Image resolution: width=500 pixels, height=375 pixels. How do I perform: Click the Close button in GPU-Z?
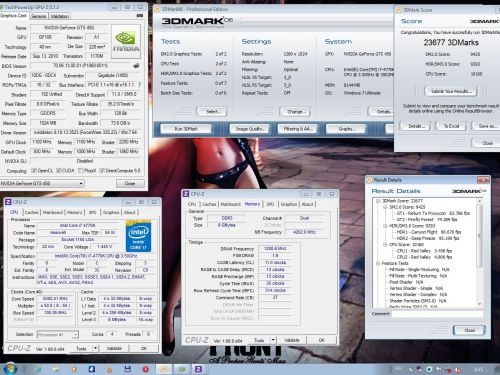[x=130, y=183]
